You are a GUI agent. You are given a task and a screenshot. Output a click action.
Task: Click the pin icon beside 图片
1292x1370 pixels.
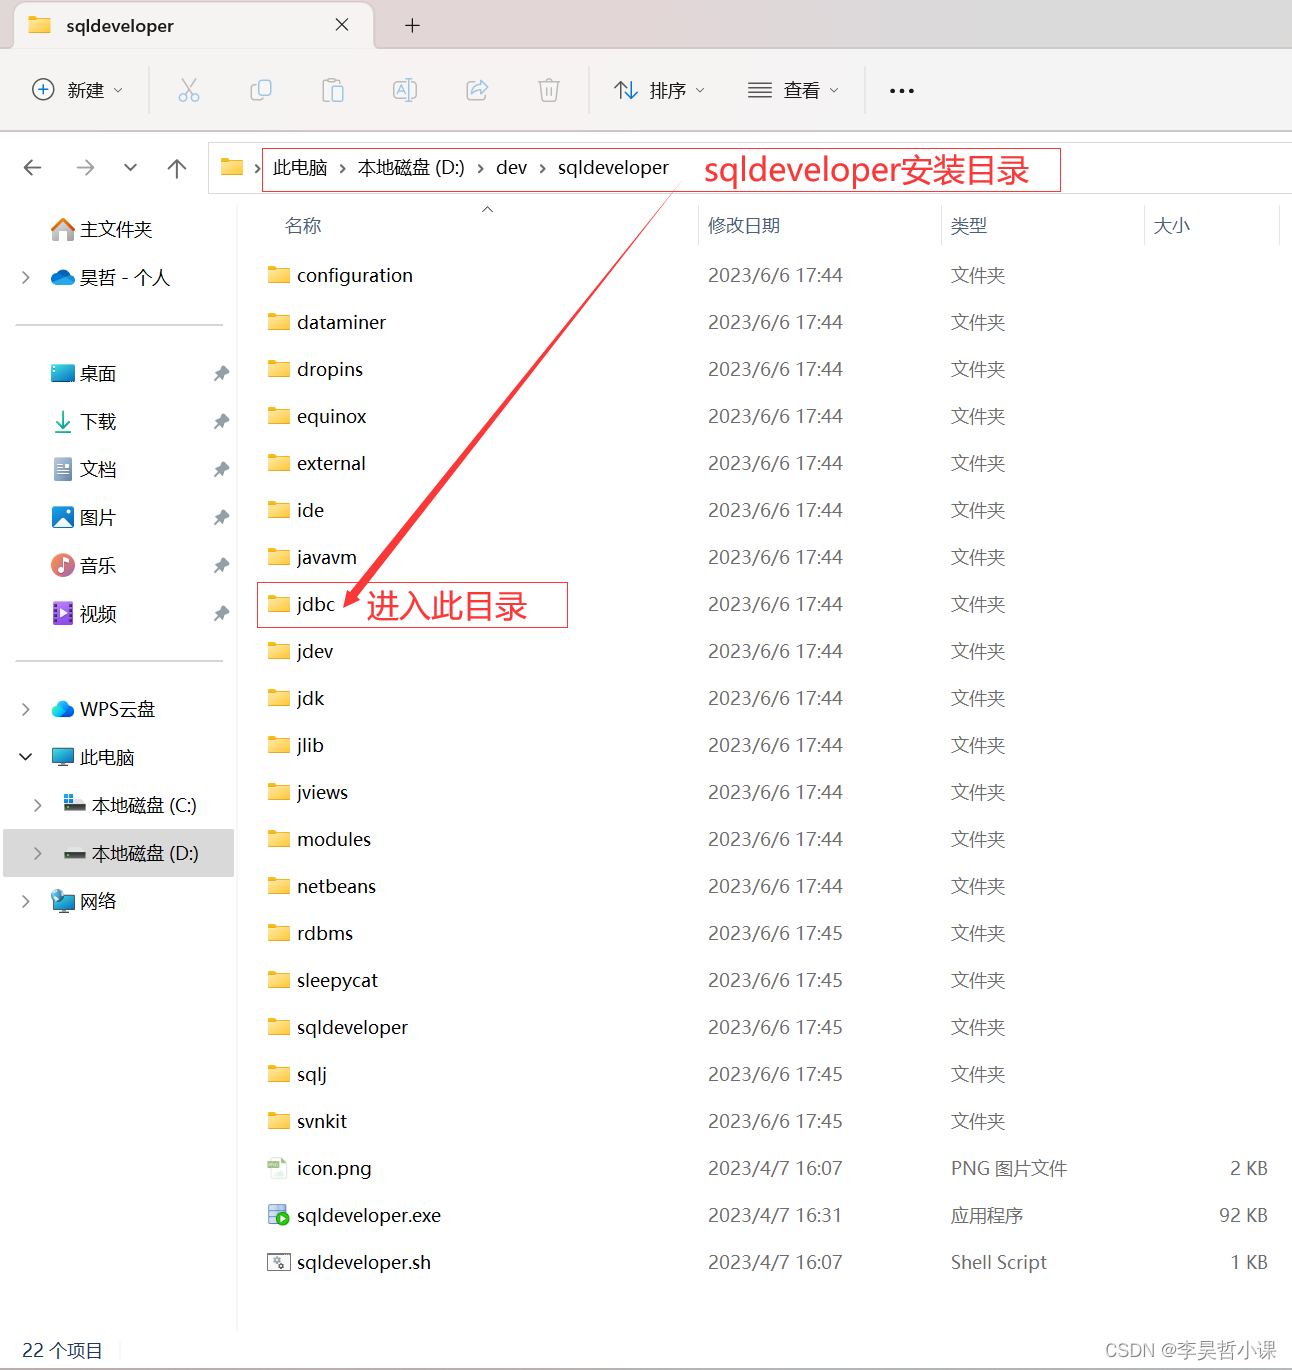pos(221,518)
